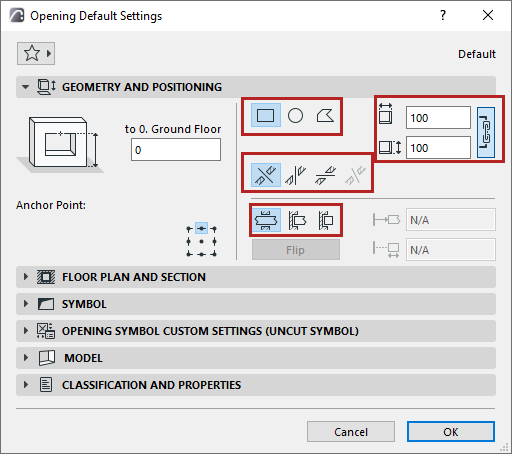Select top-left anchor point
This screenshot has height=454, width=512.
tap(189, 229)
